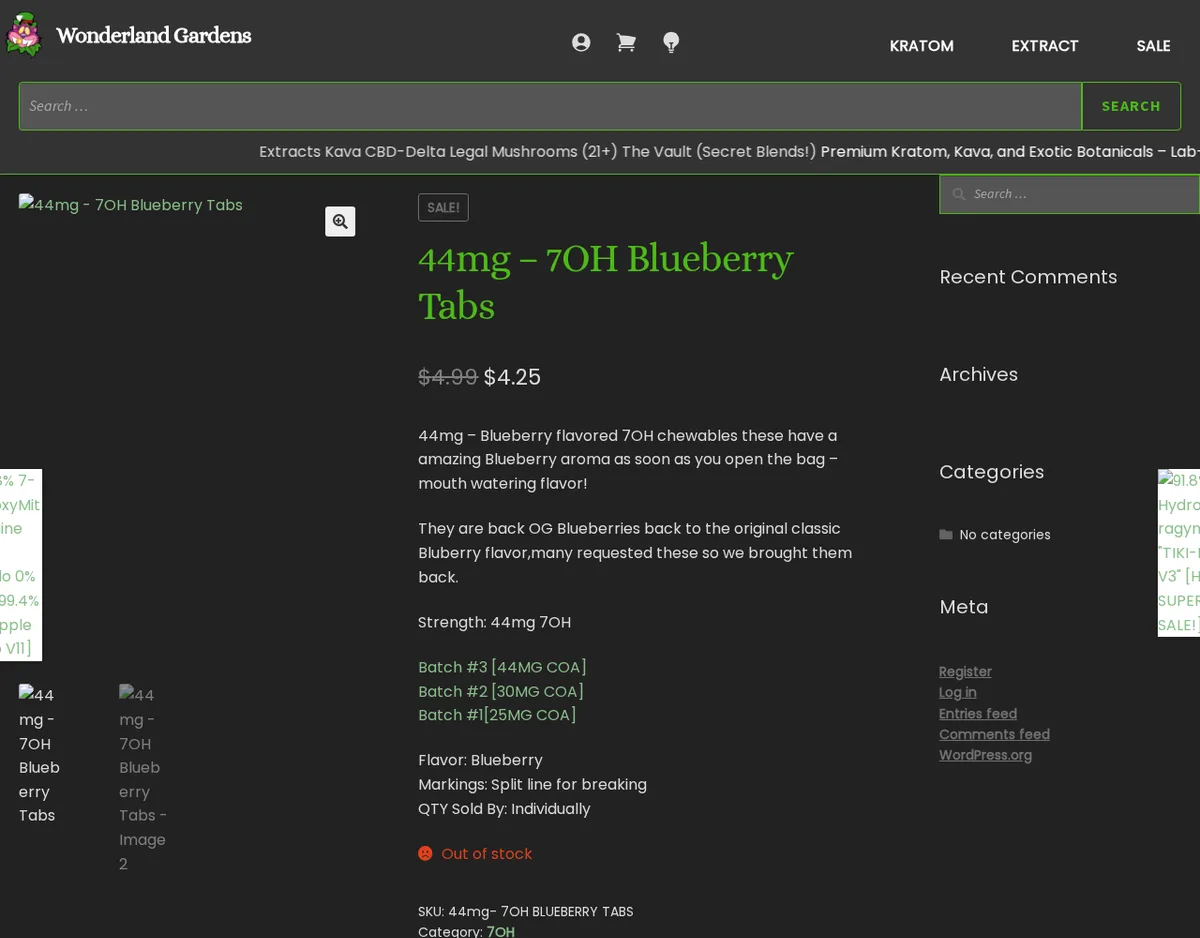
Task: Click the Log in link
Action: pos(958,692)
